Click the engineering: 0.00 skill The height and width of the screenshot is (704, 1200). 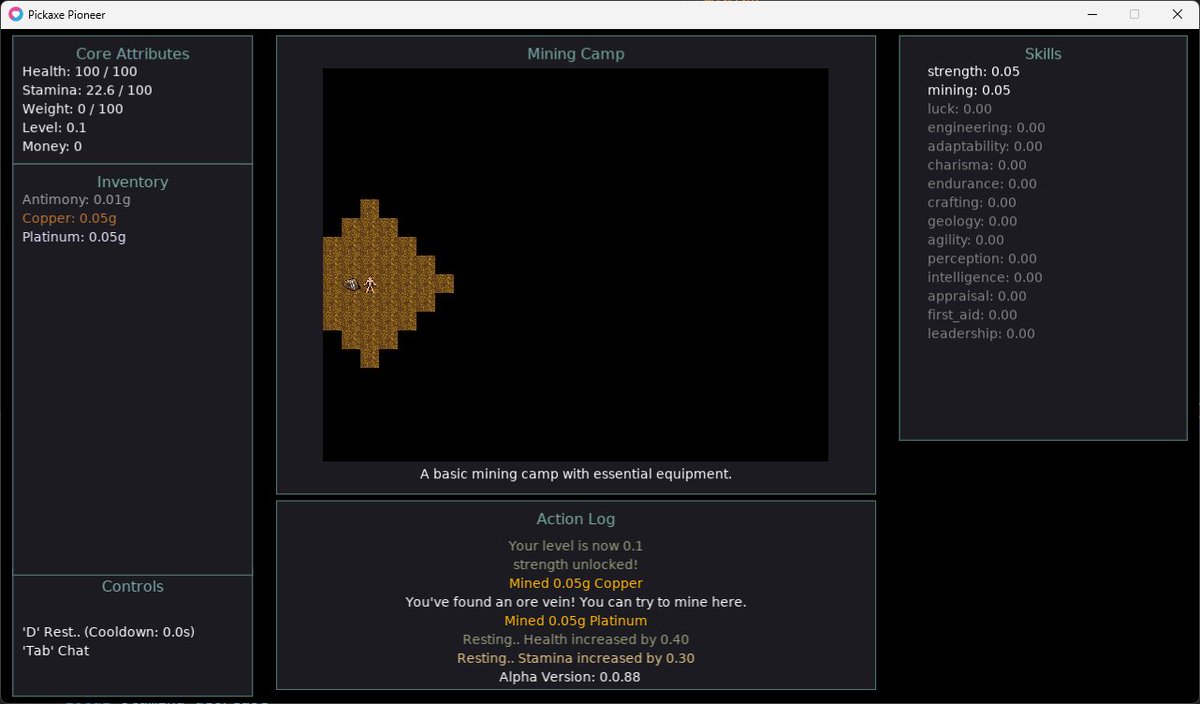coord(986,128)
